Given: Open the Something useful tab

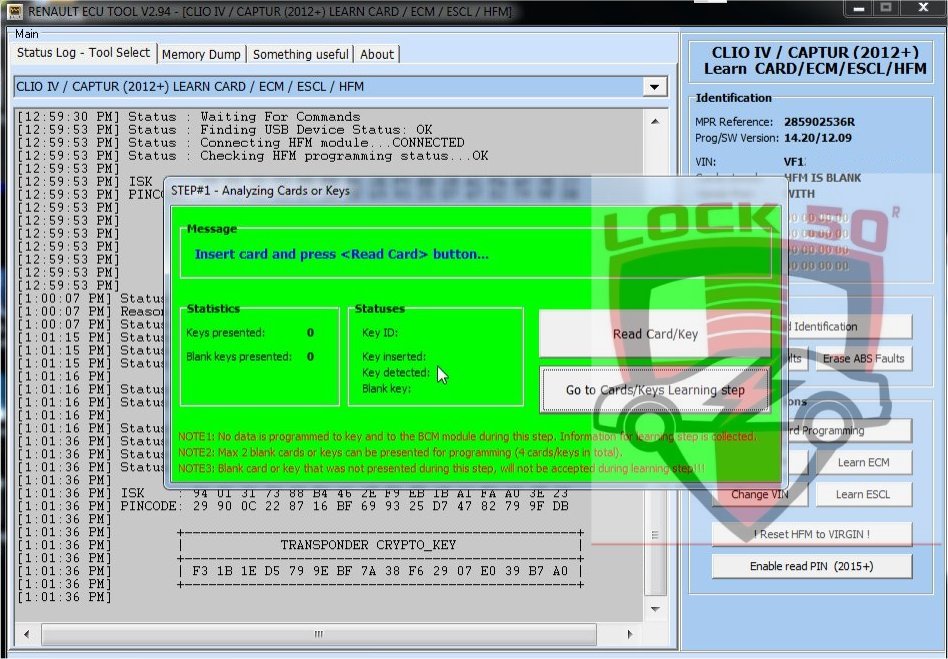Looking at the screenshot, I should 301,54.
